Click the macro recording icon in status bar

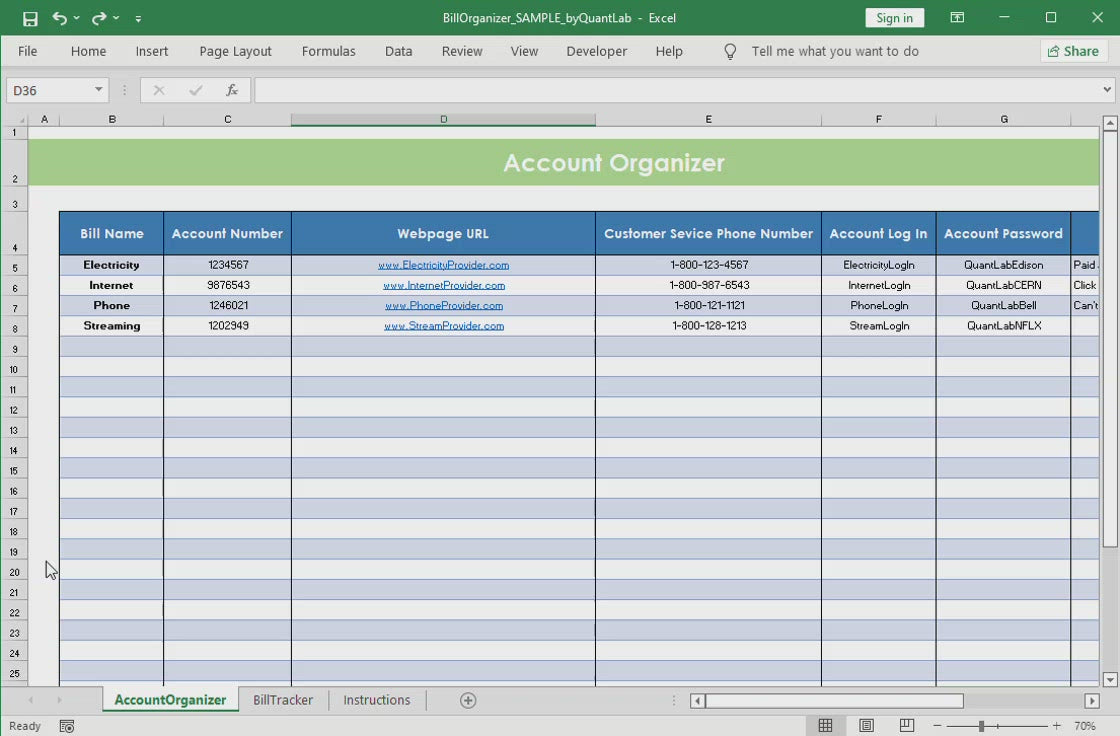[x=66, y=726]
